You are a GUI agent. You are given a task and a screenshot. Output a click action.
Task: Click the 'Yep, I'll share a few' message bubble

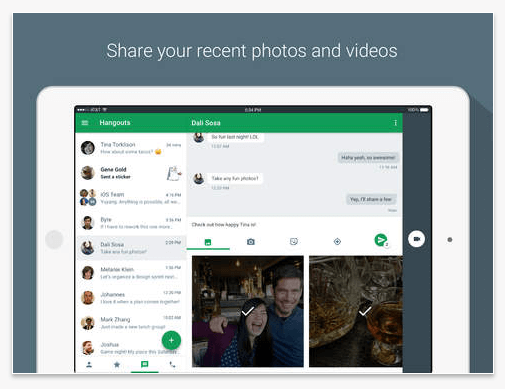click(371, 199)
